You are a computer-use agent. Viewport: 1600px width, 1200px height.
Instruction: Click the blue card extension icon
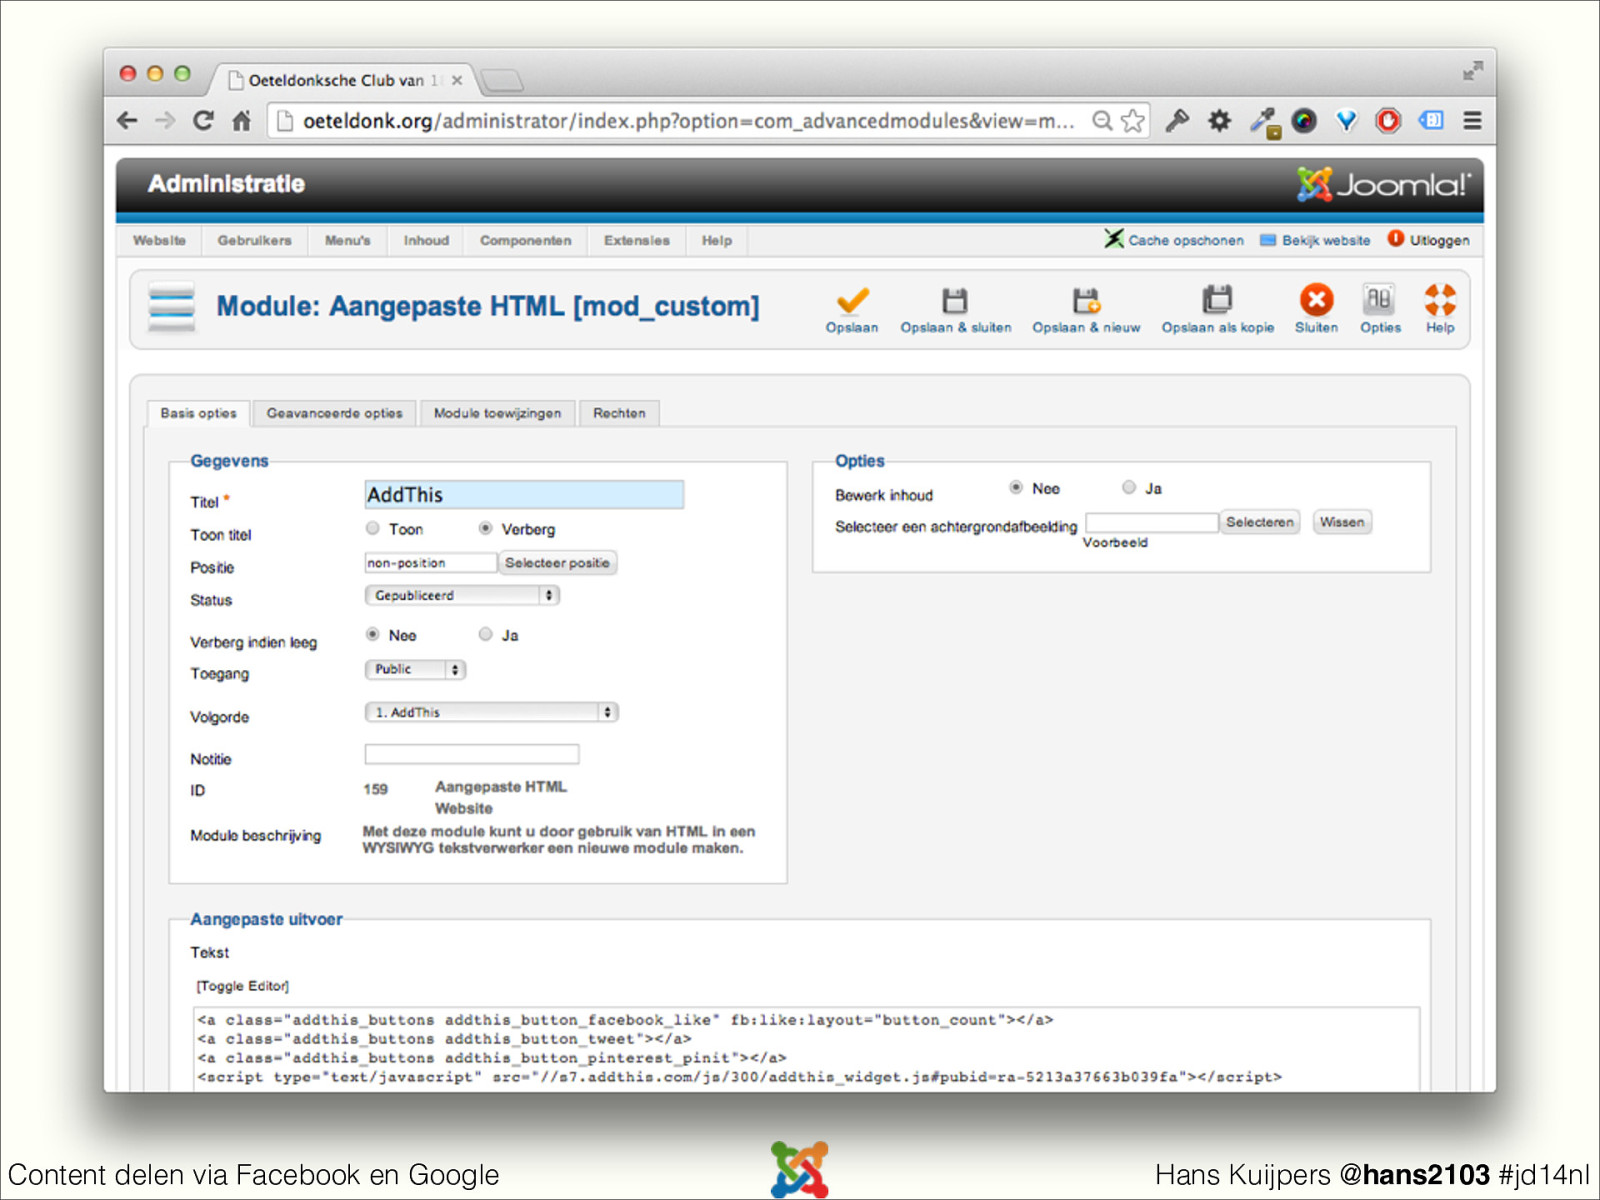1431,121
